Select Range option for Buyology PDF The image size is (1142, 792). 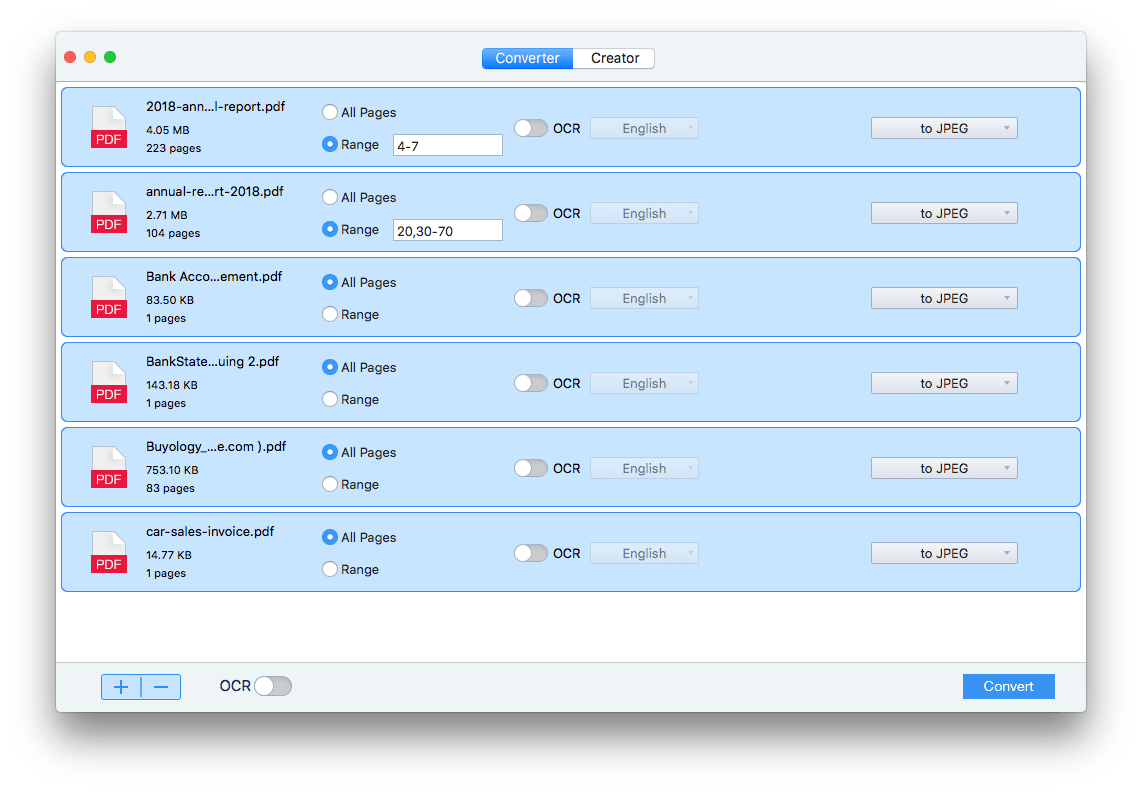click(x=330, y=484)
